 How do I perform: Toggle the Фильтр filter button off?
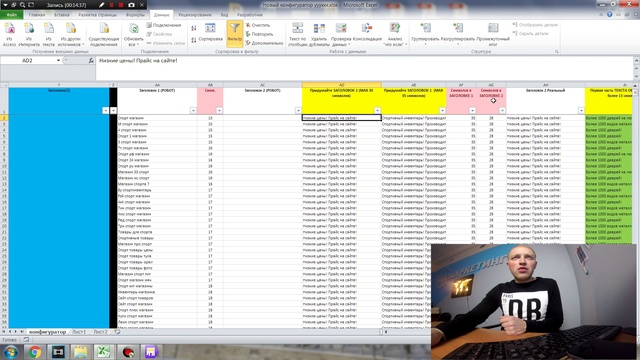235,33
